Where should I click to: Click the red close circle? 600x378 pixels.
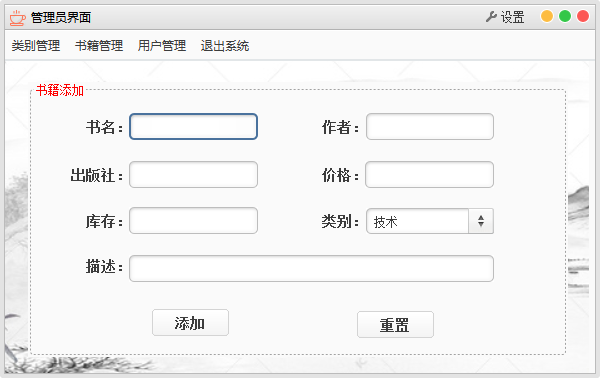click(583, 16)
